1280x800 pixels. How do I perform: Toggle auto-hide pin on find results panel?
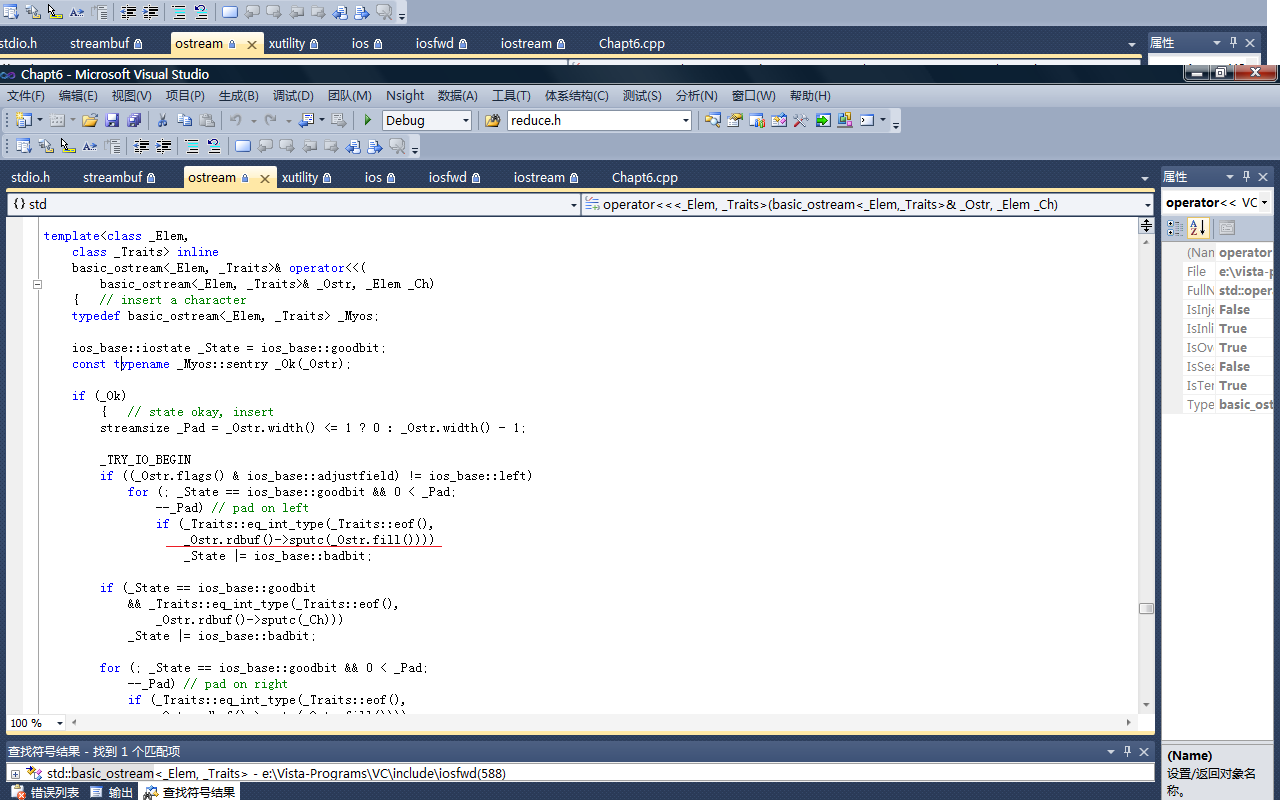coord(1128,751)
